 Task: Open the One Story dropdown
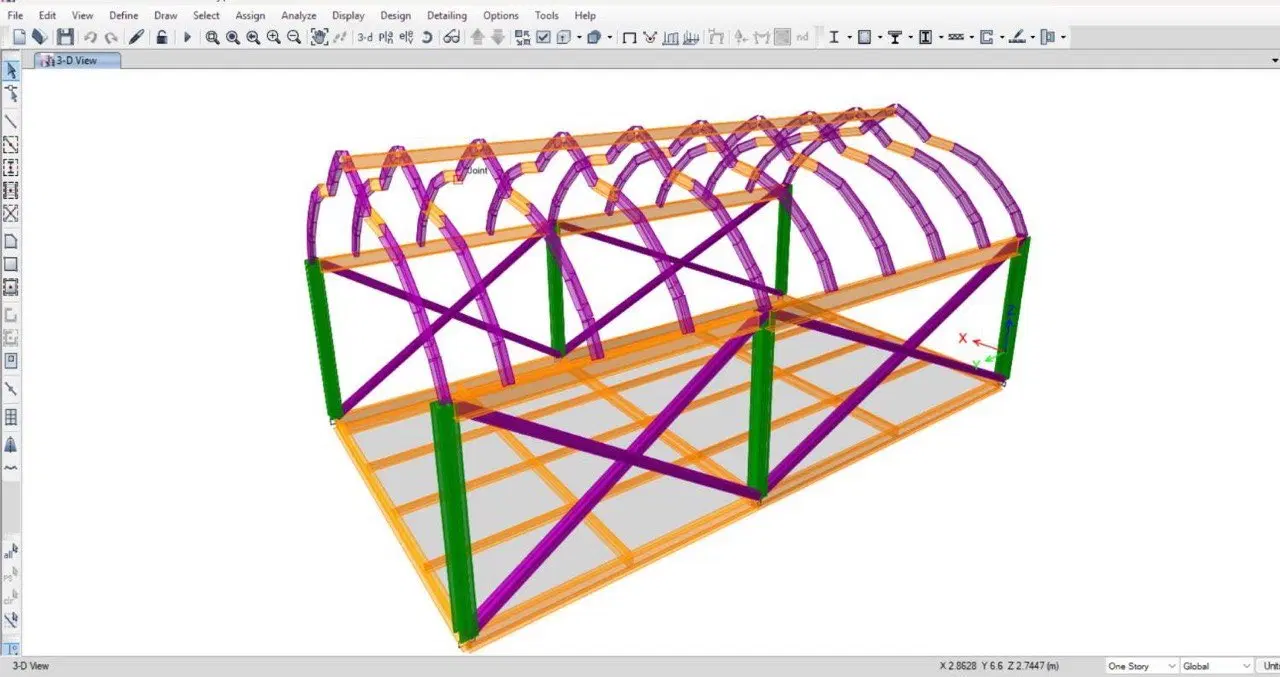(1140, 666)
